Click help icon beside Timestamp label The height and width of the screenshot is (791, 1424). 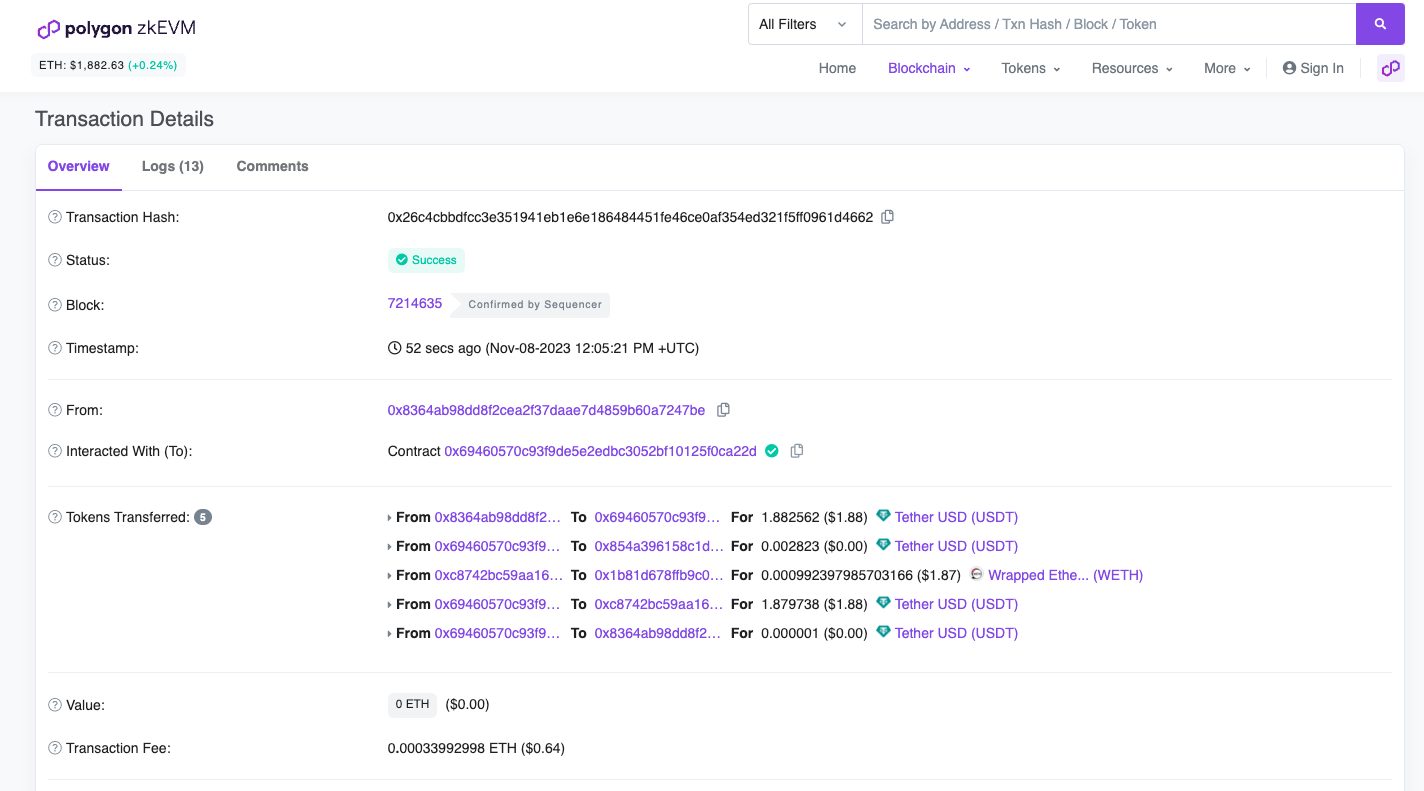point(55,348)
